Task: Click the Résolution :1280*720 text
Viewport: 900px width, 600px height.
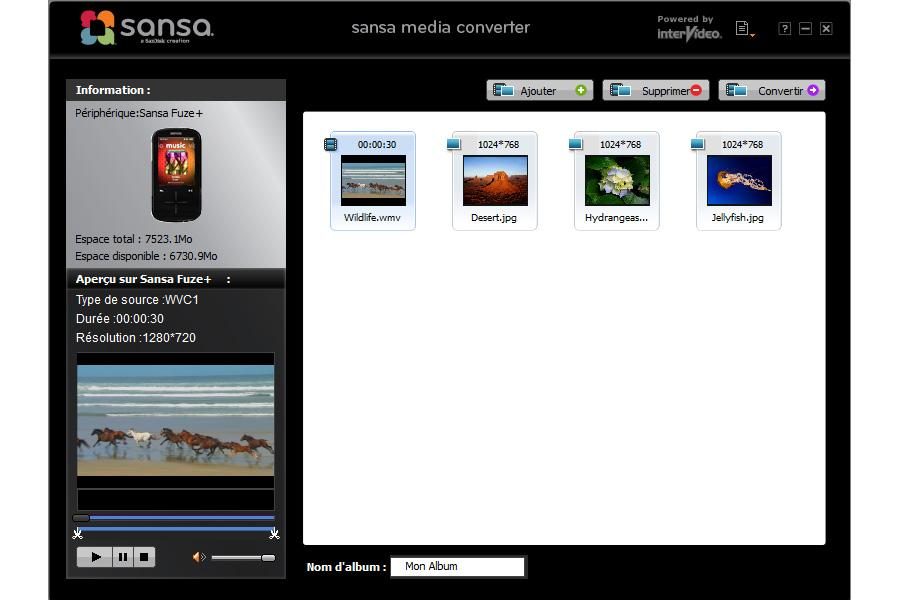Action: point(135,338)
